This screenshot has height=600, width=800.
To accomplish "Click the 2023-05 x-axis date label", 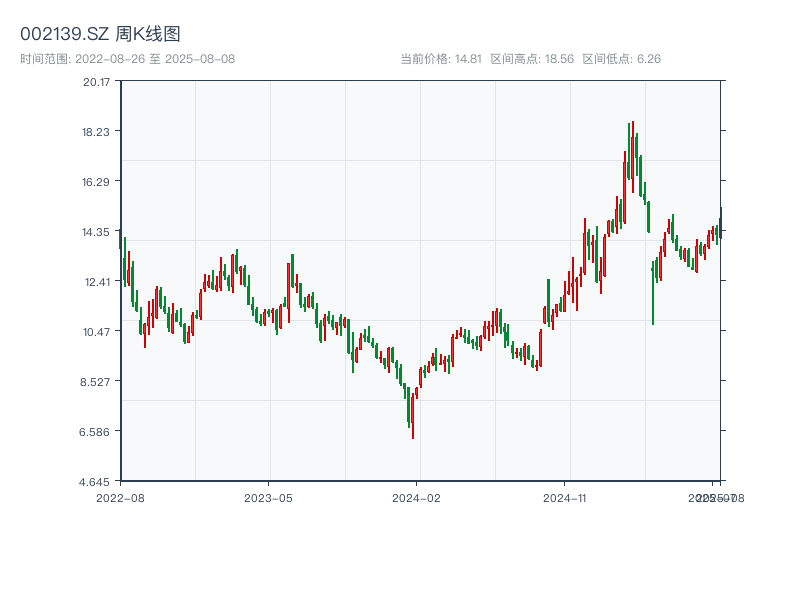I will pyautogui.click(x=268, y=497).
